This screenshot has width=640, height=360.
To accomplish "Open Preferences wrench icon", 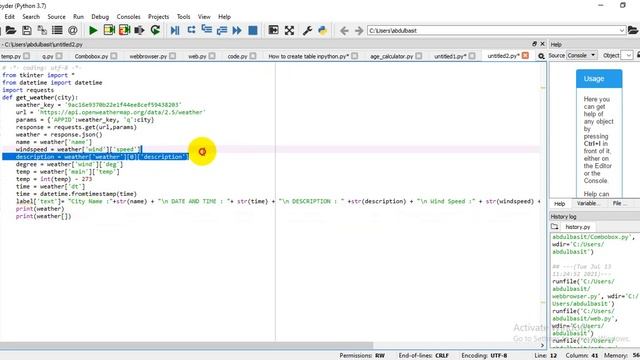I will pyautogui.click(x=307, y=31).
